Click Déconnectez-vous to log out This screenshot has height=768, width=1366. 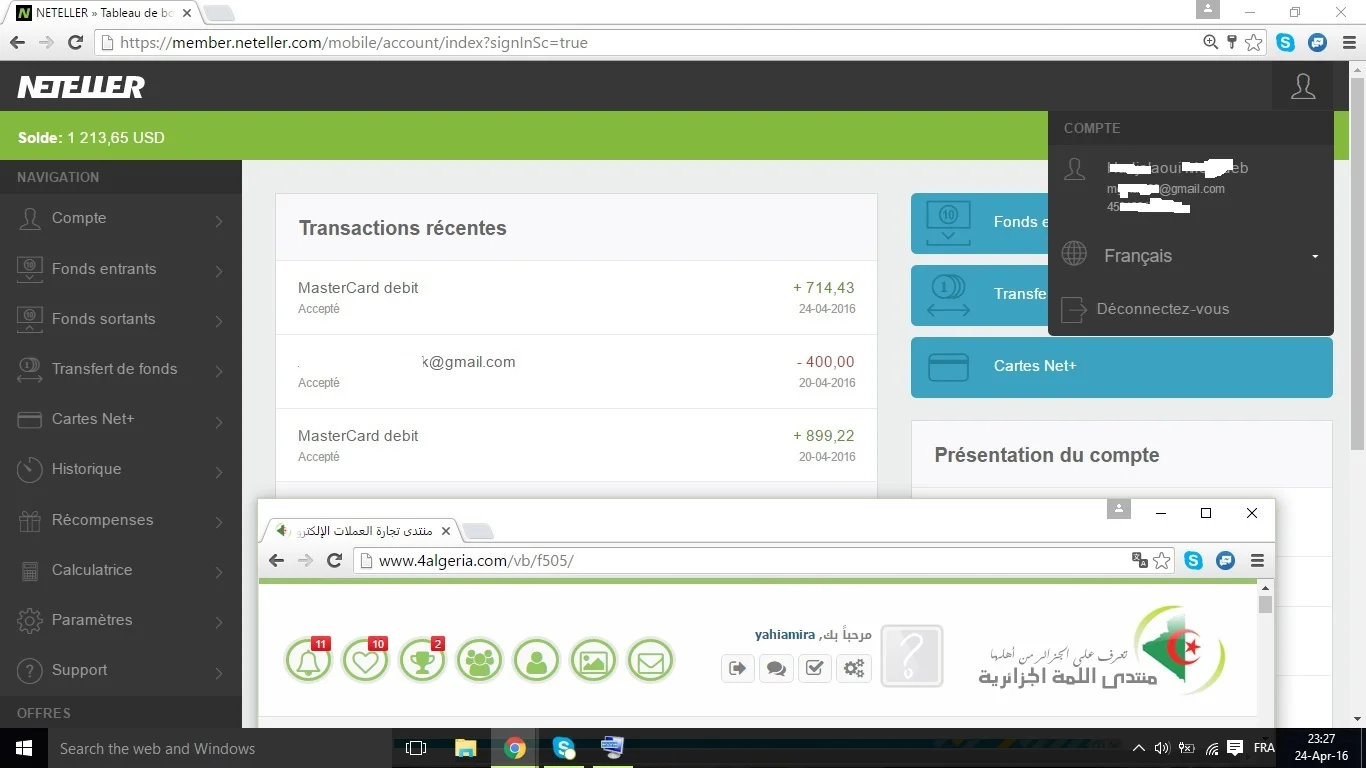point(1162,309)
